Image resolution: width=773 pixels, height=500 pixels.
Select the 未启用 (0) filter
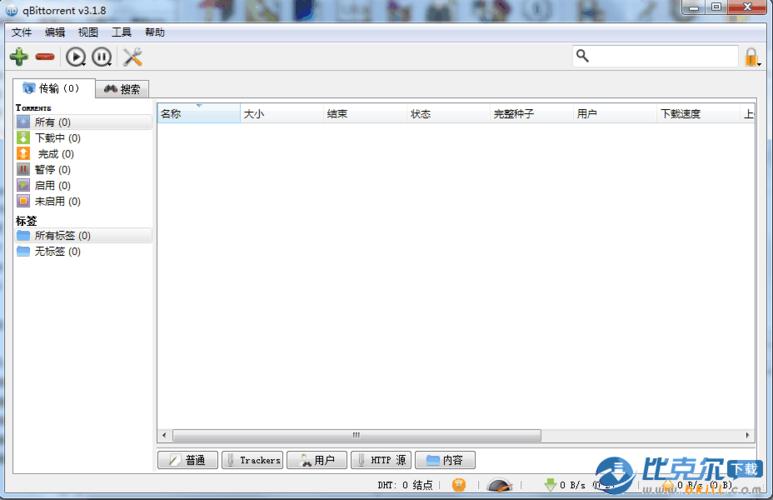click(84, 201)
